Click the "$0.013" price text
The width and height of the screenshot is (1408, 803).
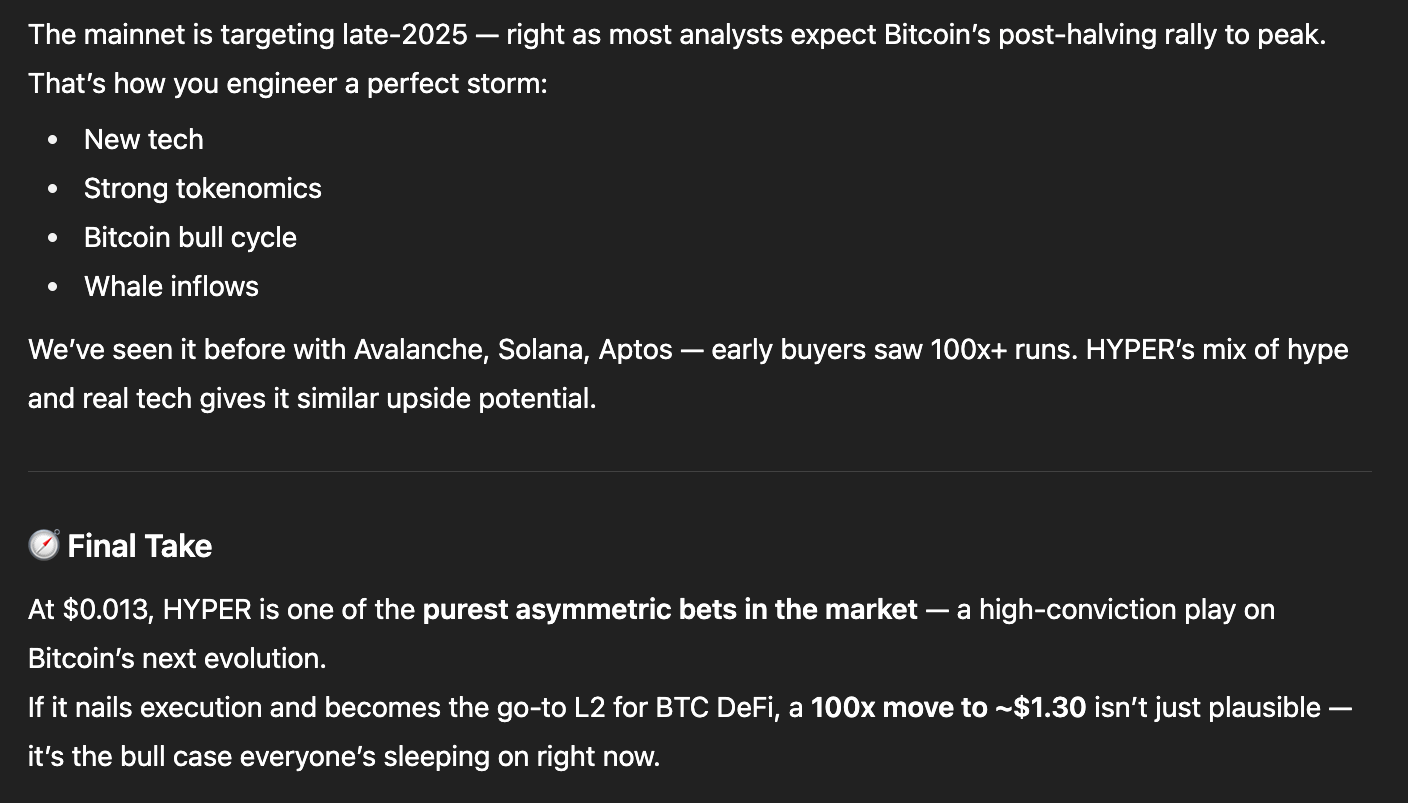click(107, 609)
